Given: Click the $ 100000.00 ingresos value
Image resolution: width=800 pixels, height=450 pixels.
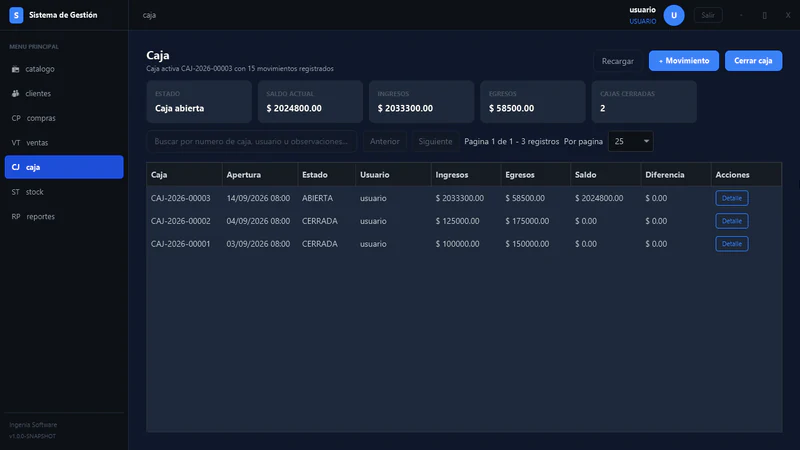Looking at the screenshot, I should 457,244.
